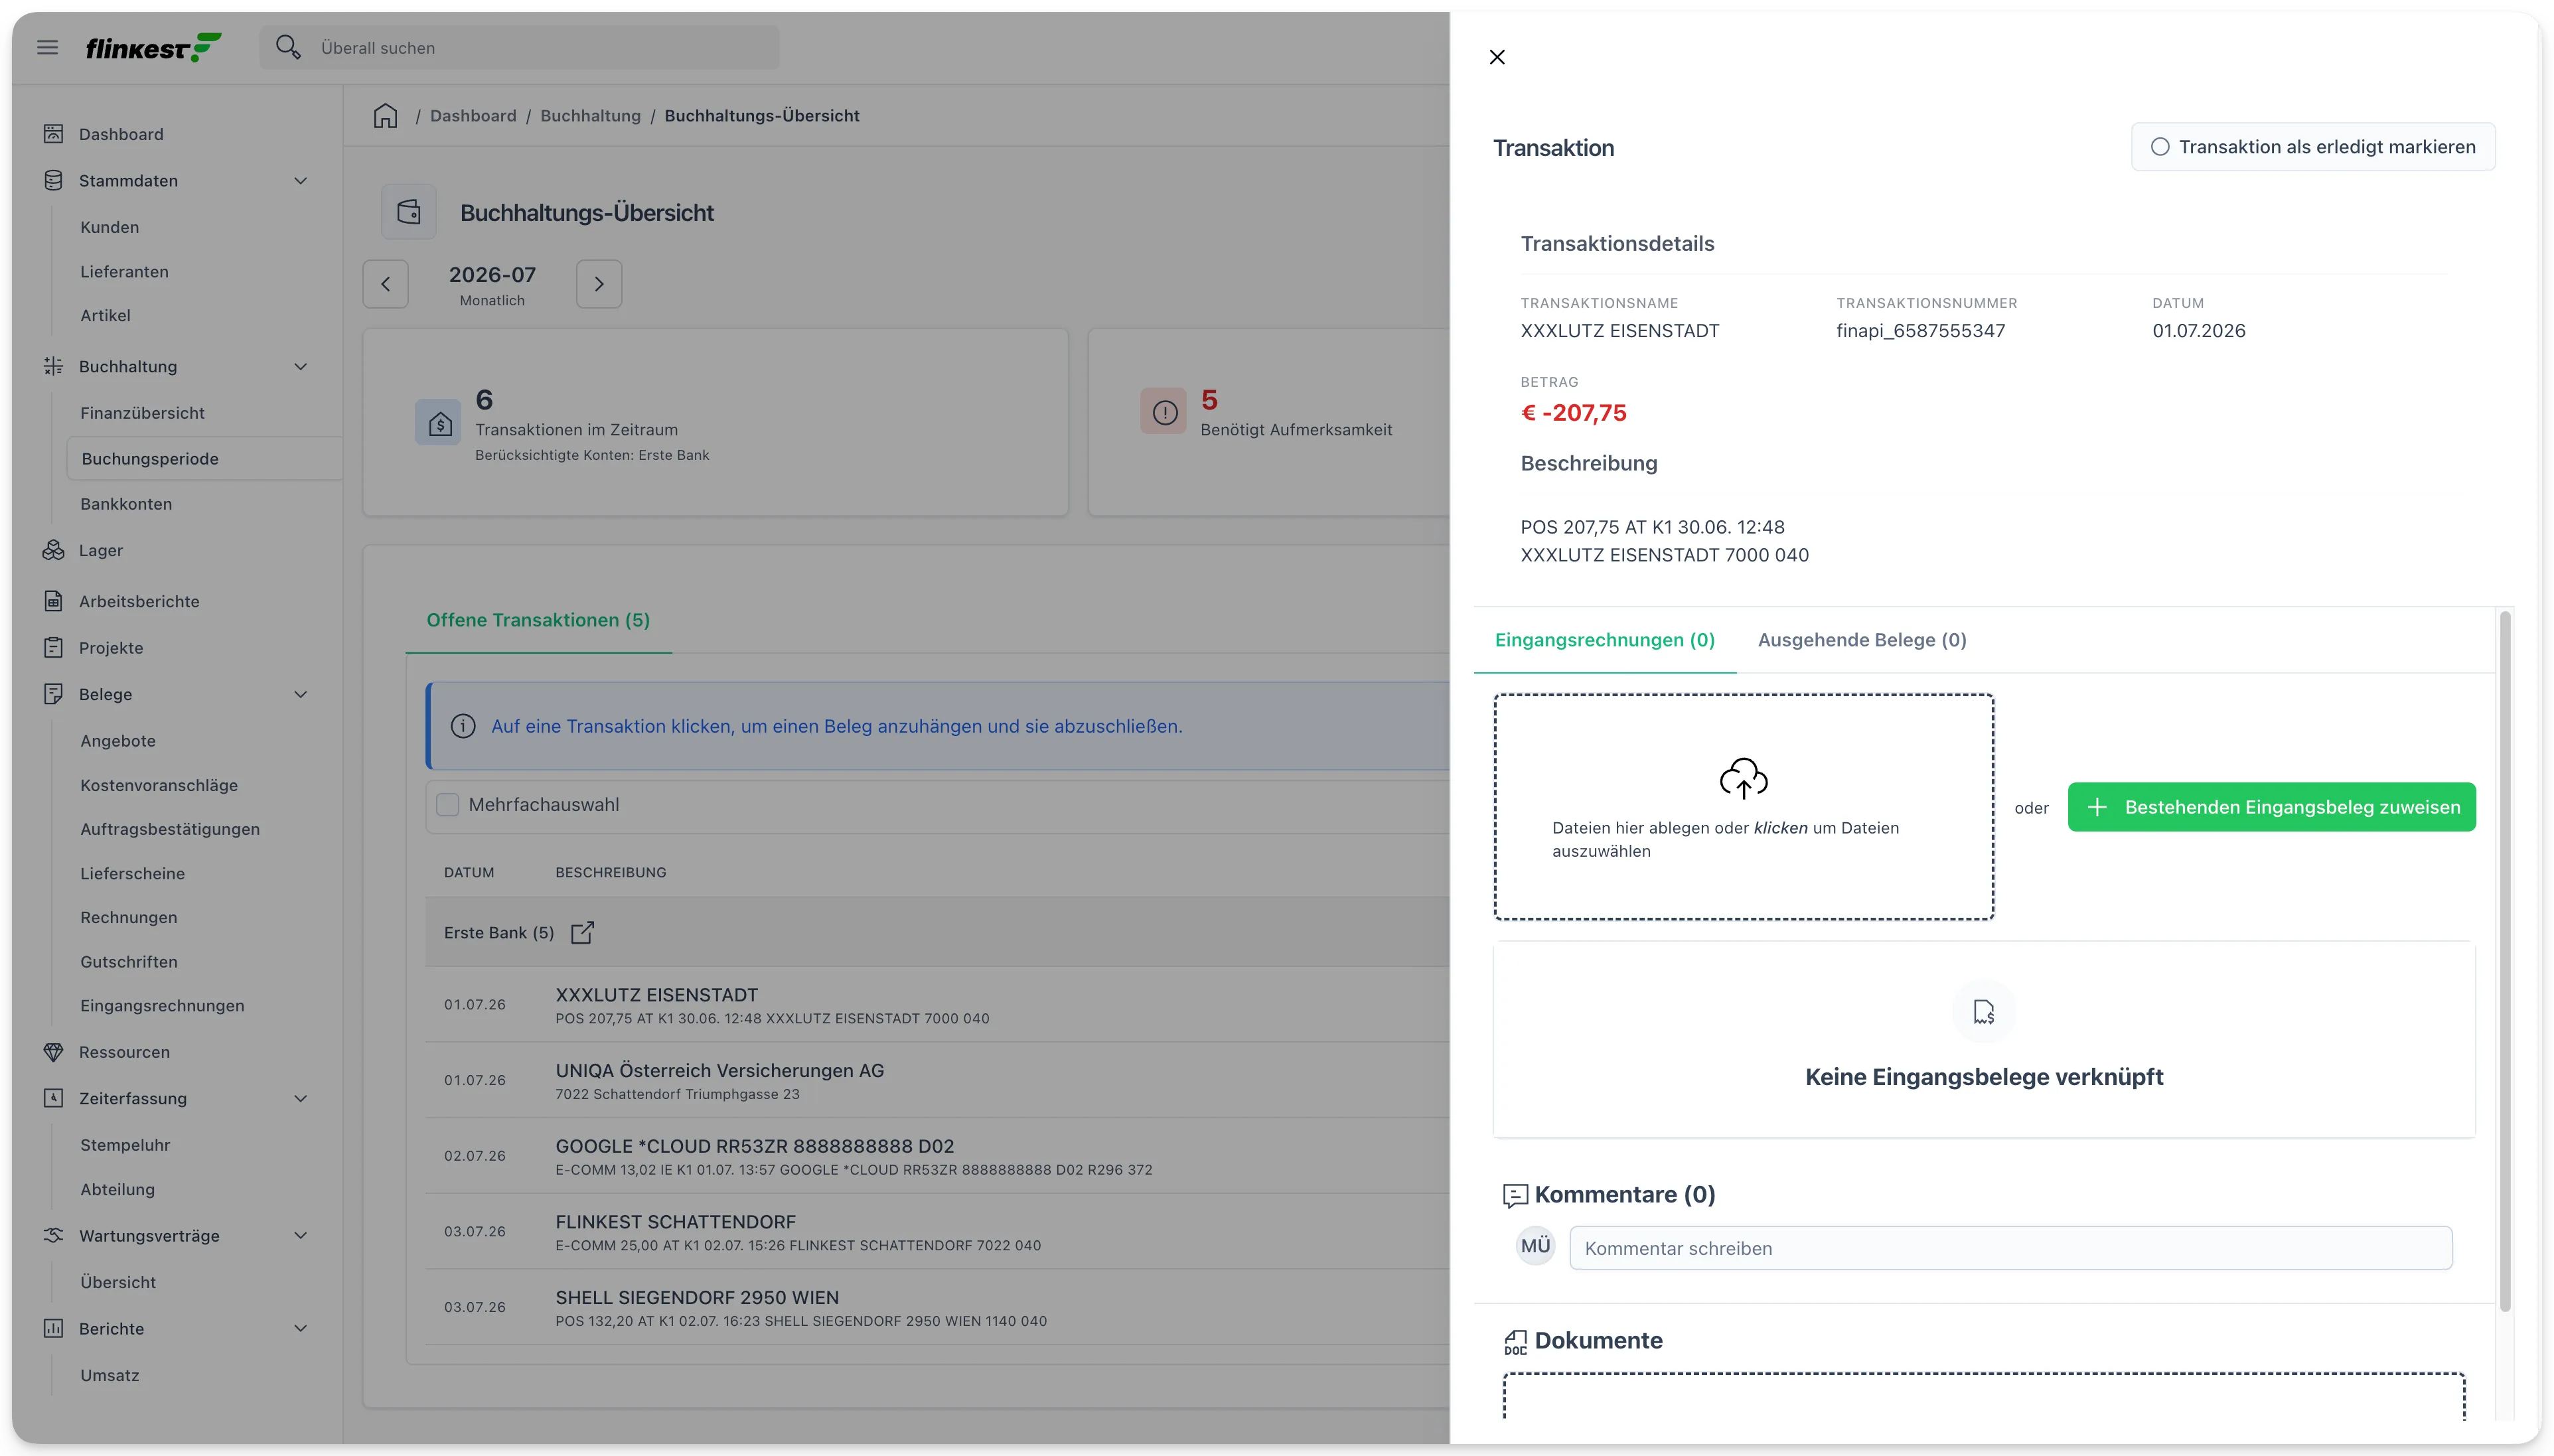Click the search magnifier icon
2554x1456 pixels.
[288, 47]
